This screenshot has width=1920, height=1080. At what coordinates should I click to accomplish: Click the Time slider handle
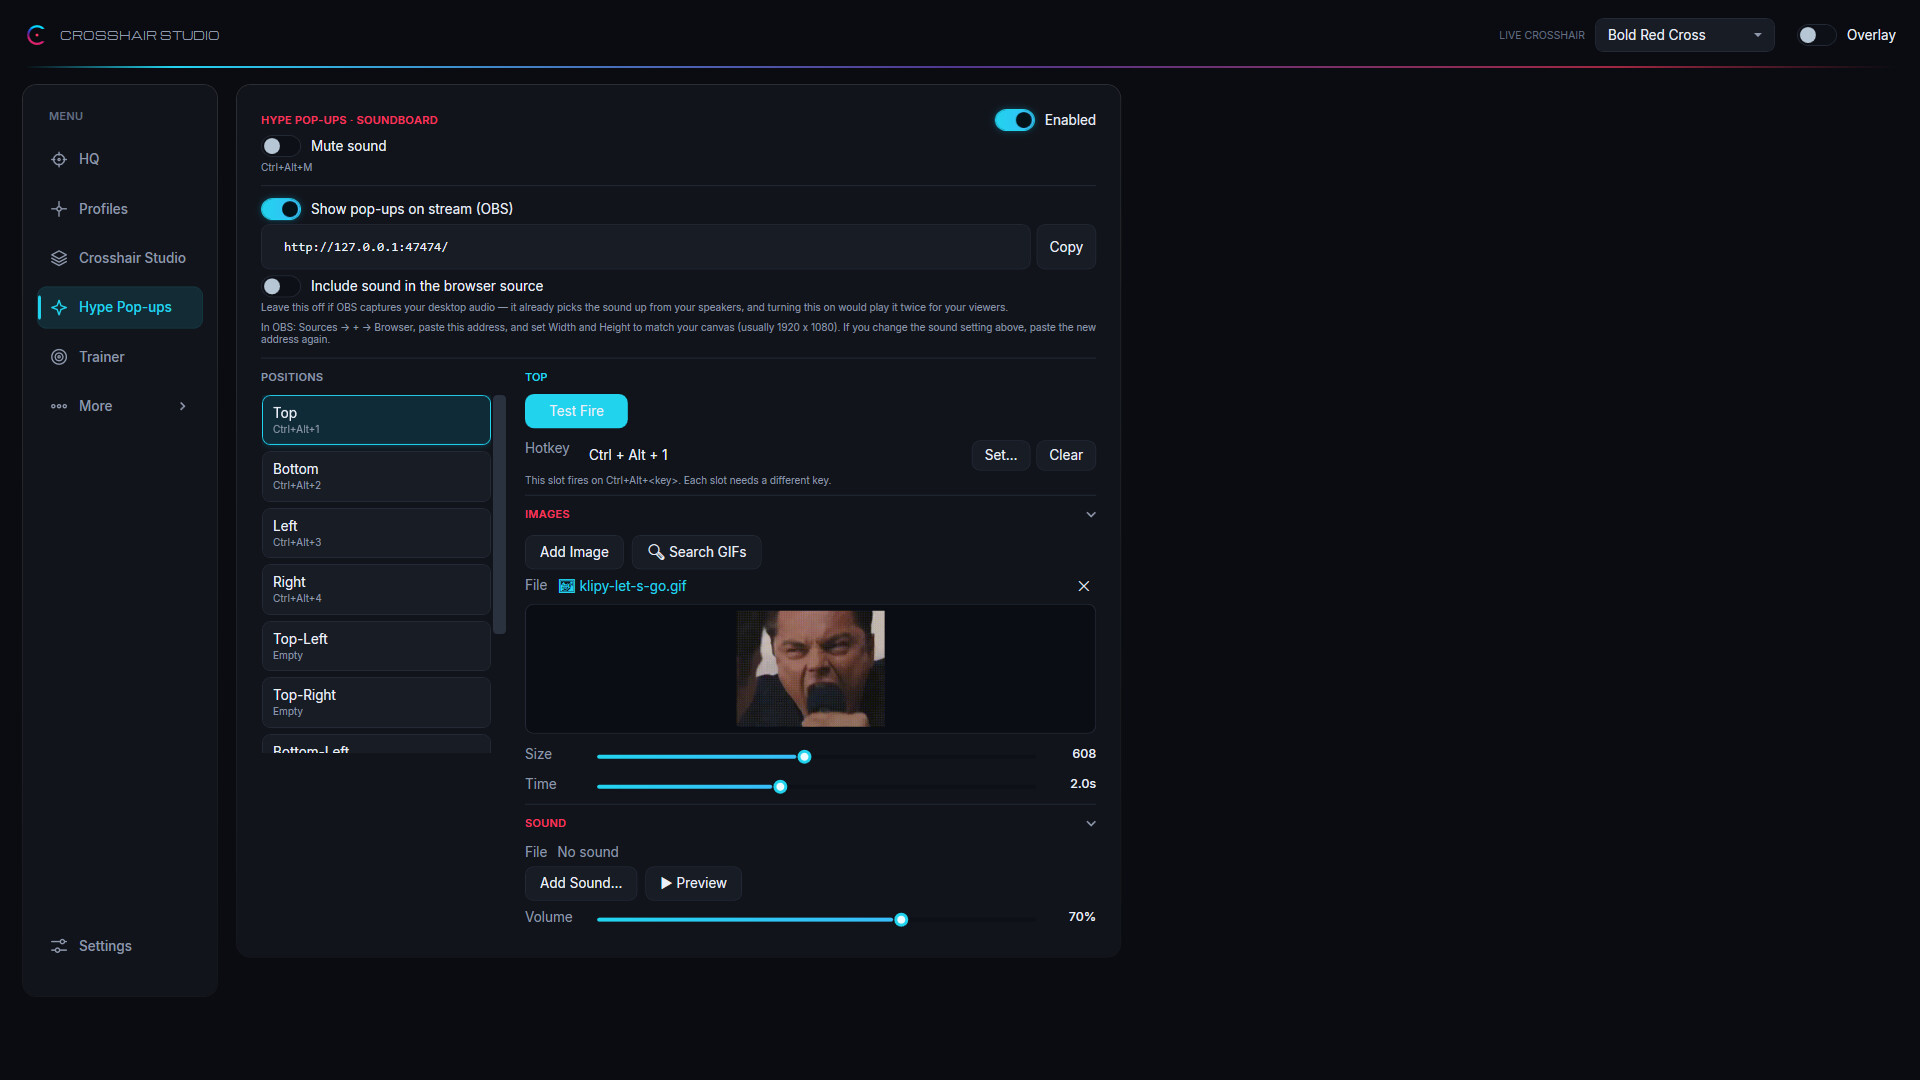(x=780, y=787)
